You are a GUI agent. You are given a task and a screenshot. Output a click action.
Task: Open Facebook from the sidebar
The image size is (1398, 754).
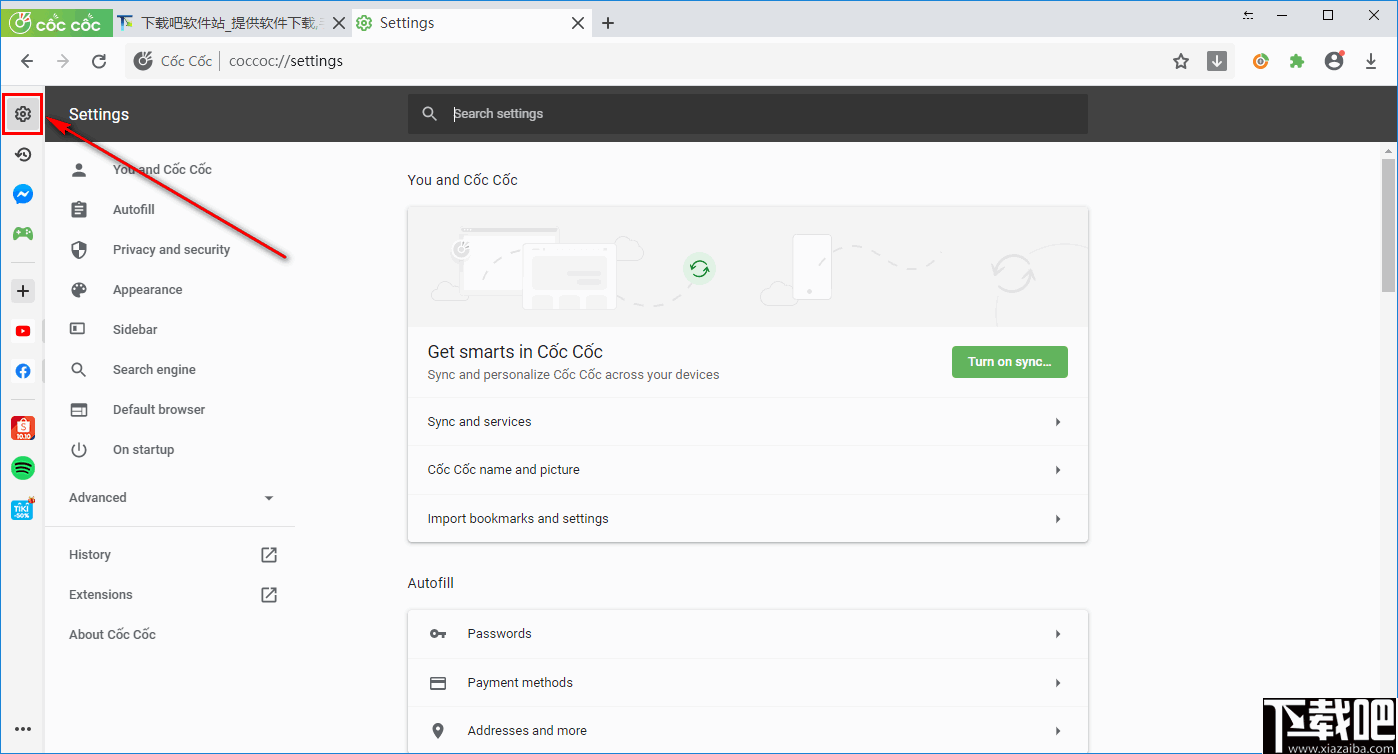point(23,371)
